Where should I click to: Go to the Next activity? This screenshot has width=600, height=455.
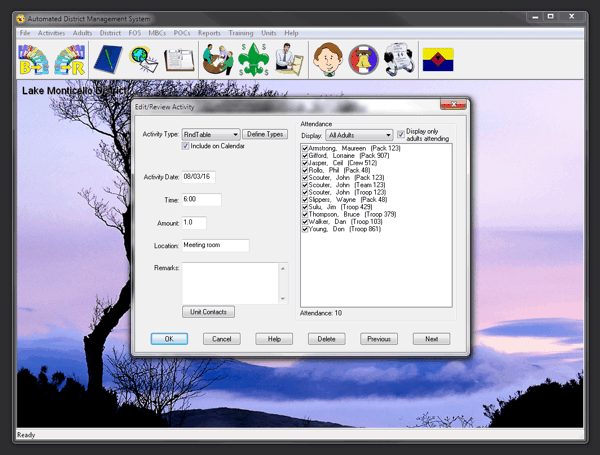[431, 339]
